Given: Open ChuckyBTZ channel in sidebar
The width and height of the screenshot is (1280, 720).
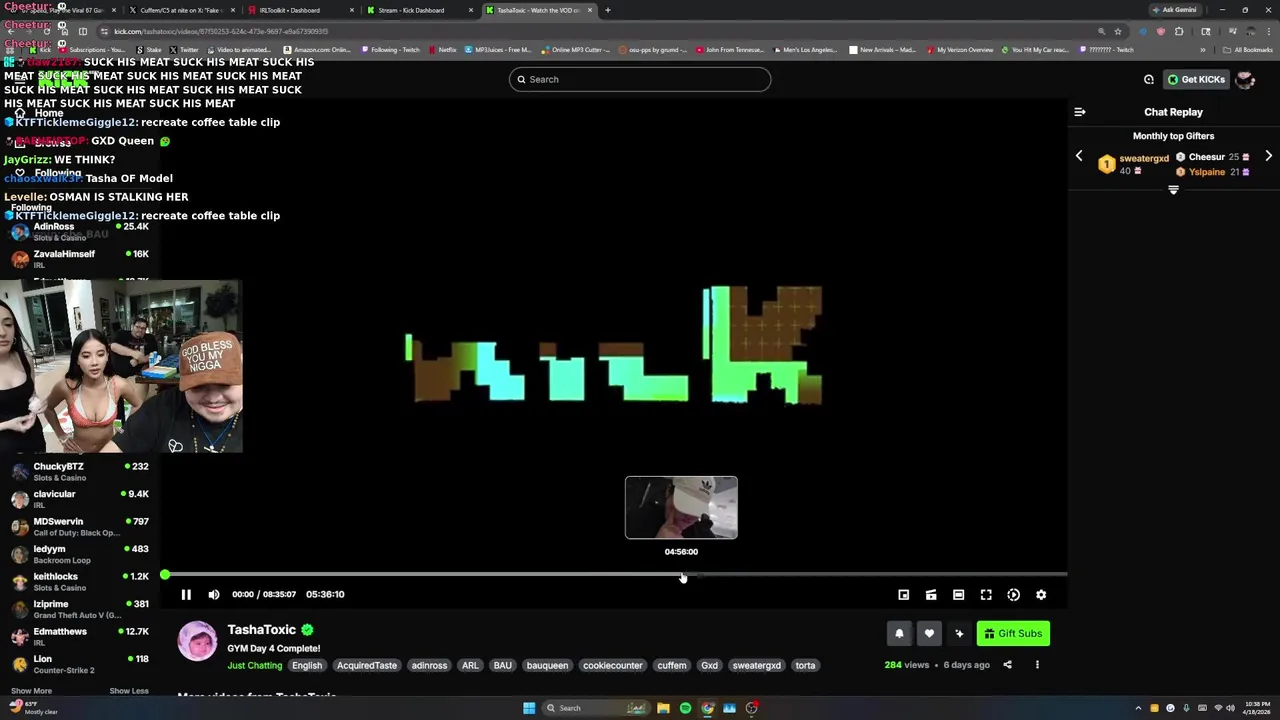Looking at the screenshot, I should (x=80, y=472).
